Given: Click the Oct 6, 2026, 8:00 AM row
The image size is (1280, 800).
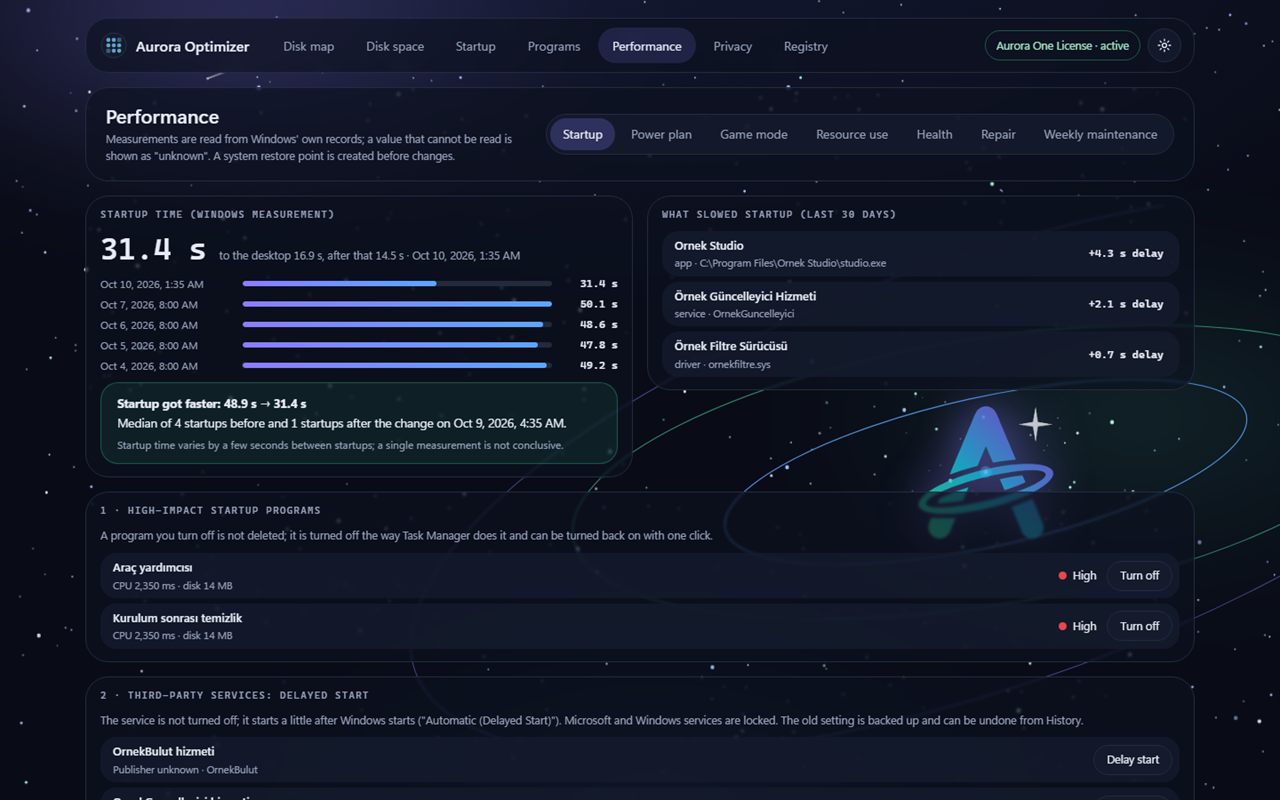Looking at the screenshot, I should click(x=359, y=325).
